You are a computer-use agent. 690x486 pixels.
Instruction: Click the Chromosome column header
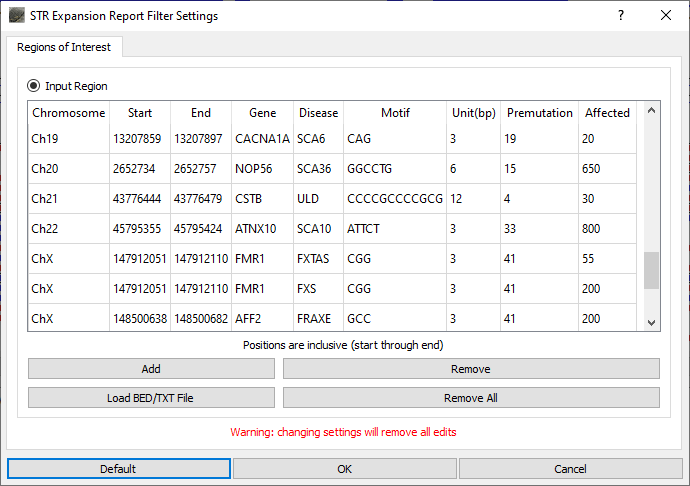click(x=69, y=113)
